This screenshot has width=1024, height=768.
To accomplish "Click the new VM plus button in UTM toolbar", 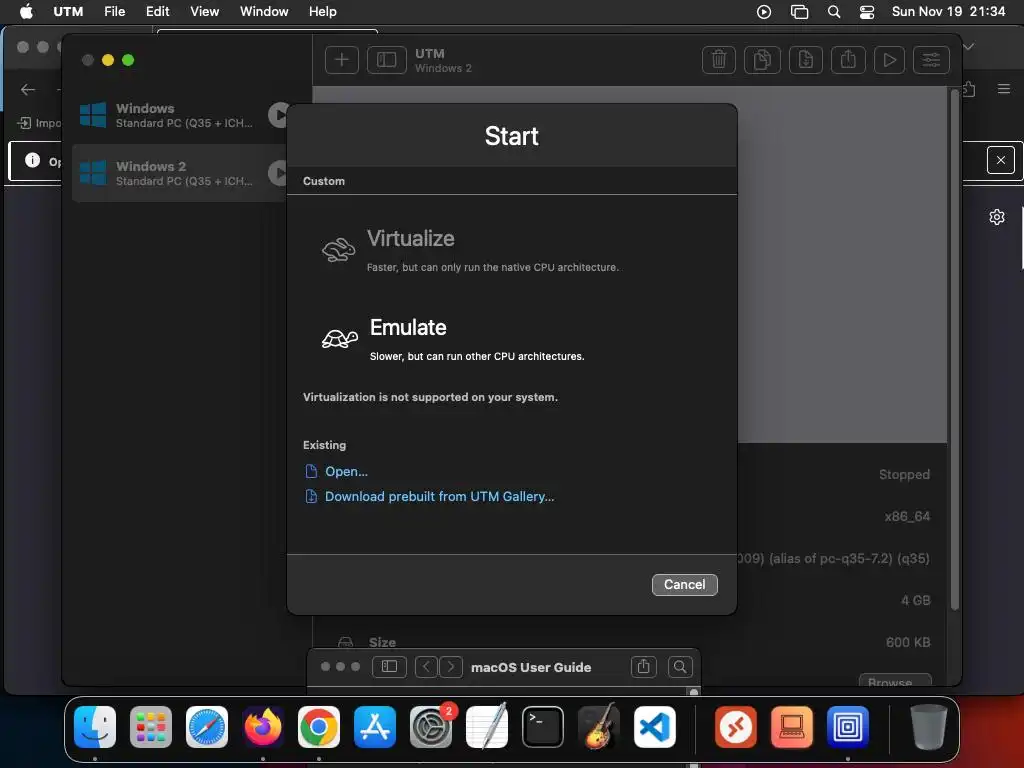I will click(x=342, y=60).
